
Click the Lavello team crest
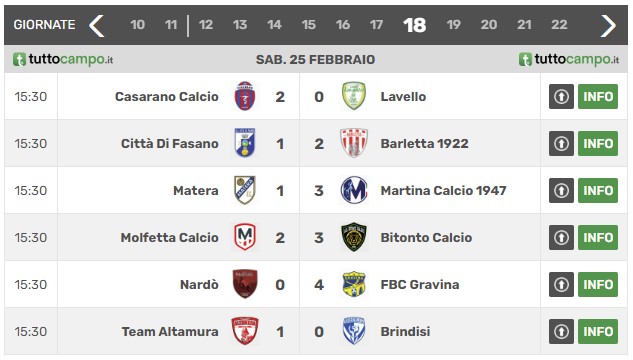[x=354, y=96]
